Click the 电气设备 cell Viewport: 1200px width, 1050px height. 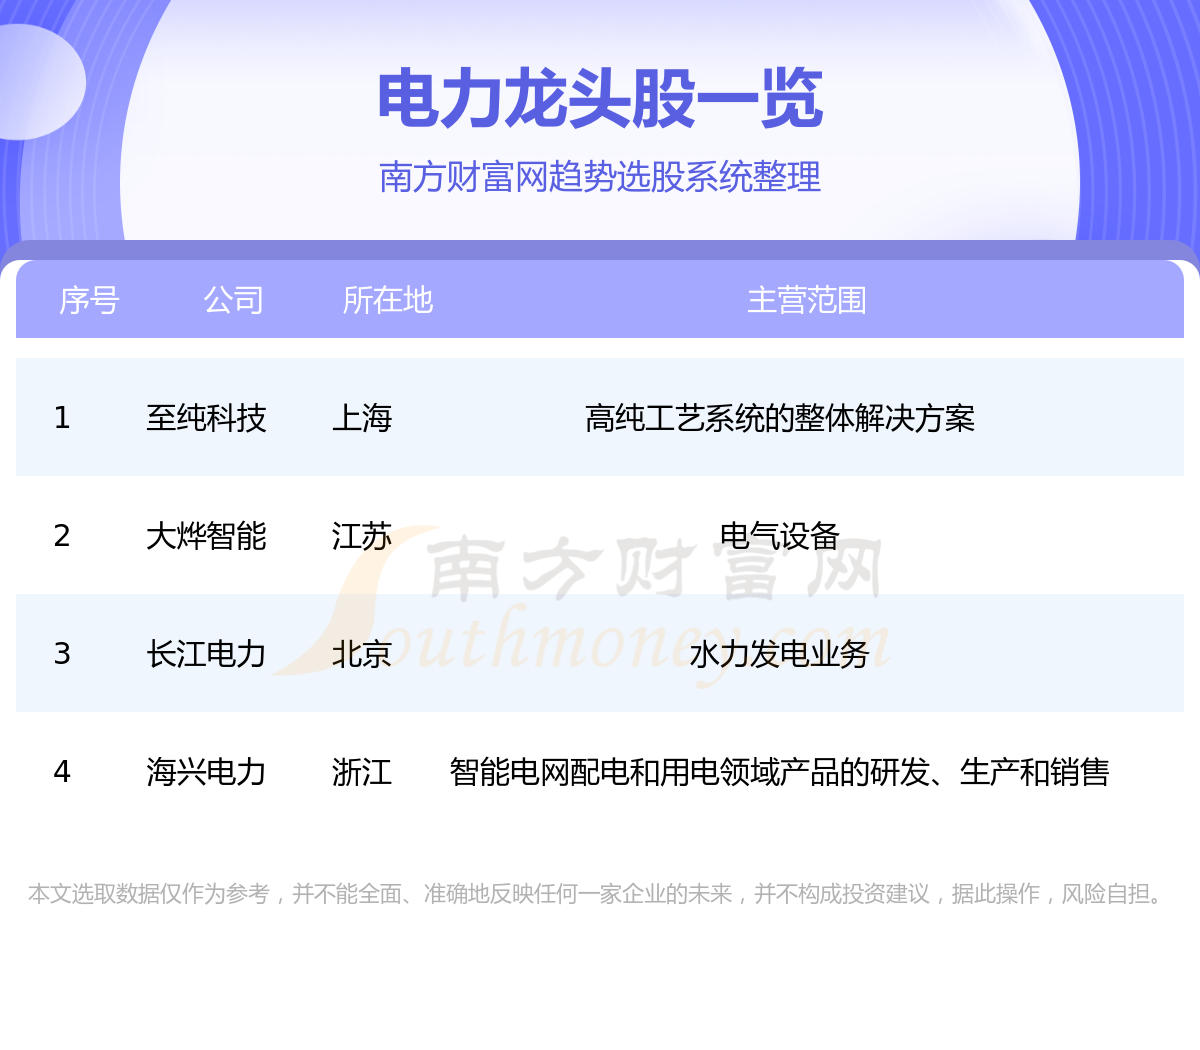click(x=780, y=535)
